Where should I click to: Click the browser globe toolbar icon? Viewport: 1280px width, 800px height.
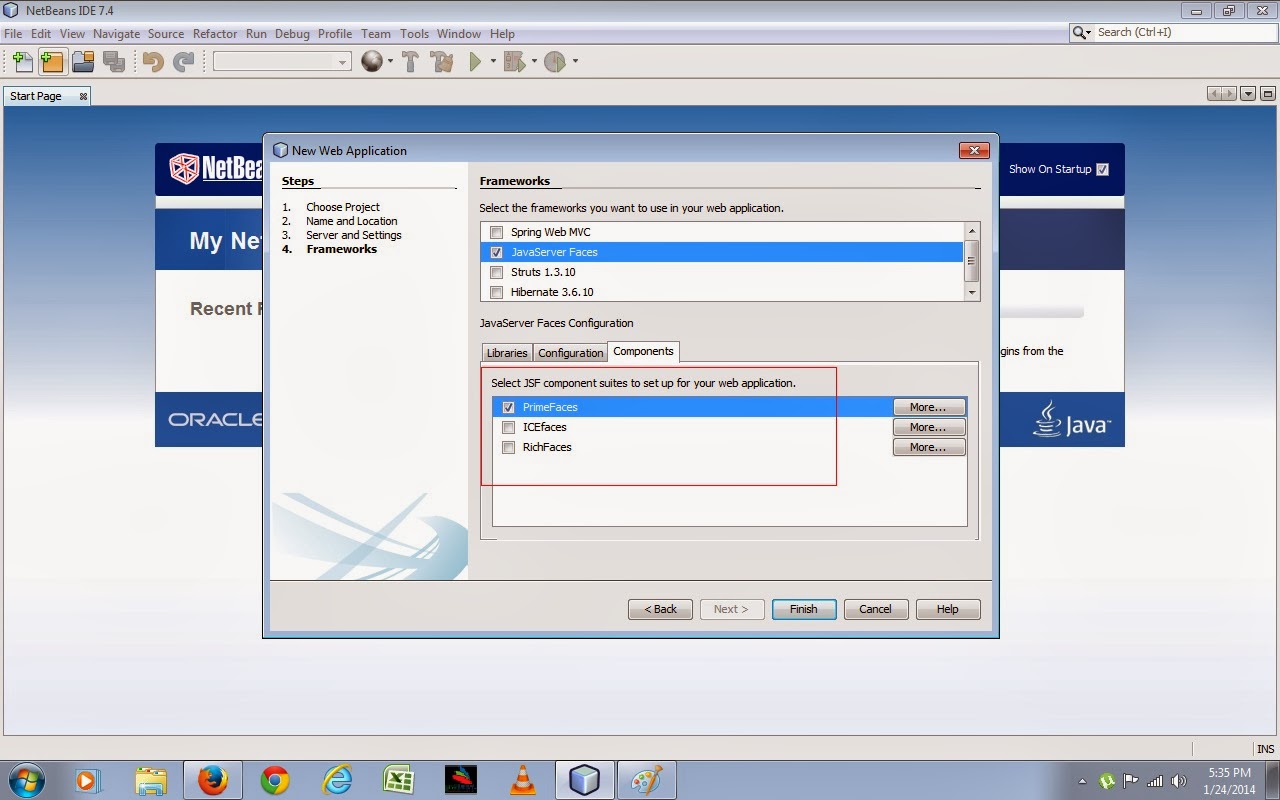pyautogui.click(x=372, y=62)
